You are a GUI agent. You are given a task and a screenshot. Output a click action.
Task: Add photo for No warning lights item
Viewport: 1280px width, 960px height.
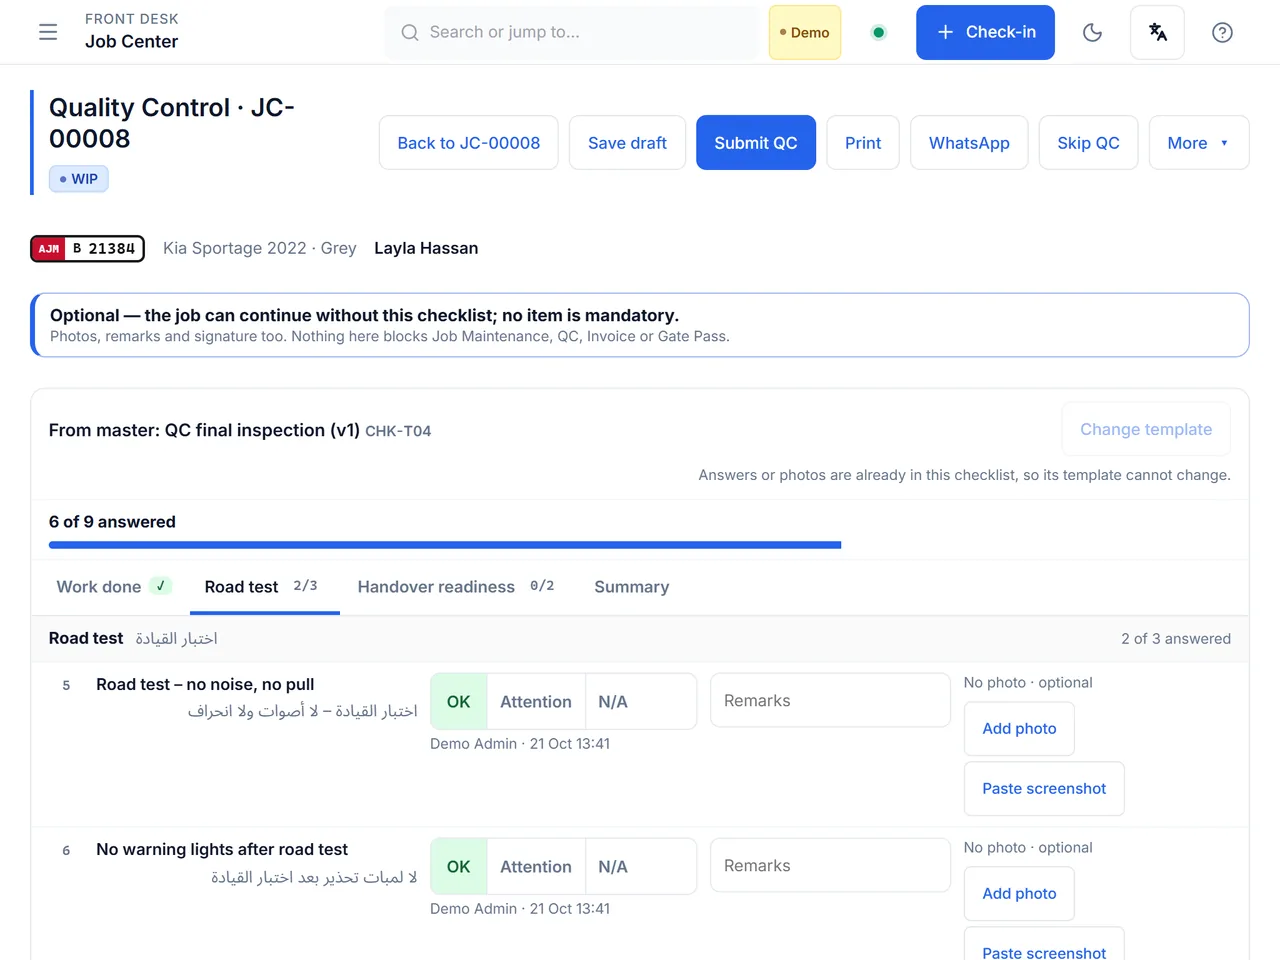(x=1019, y=894)
